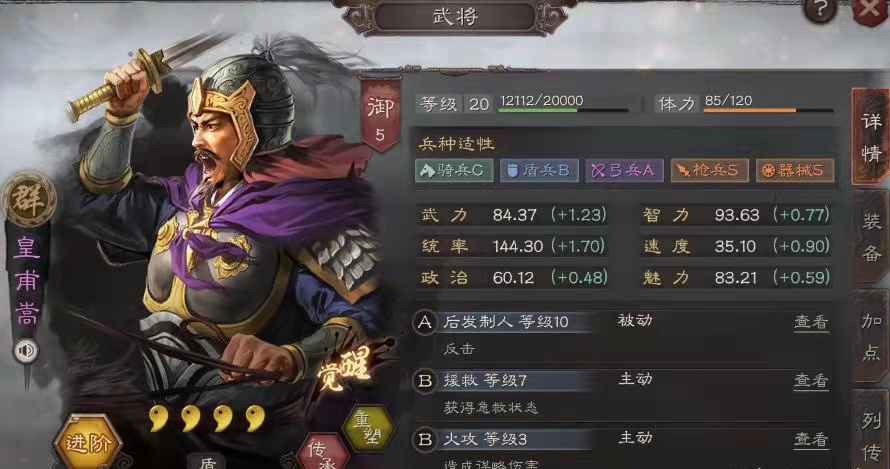Image resolution: width=890 pixels, height=469 pixels.
Task: Select the 骑兵C troop aptitude badge
Action: (454, 170)
